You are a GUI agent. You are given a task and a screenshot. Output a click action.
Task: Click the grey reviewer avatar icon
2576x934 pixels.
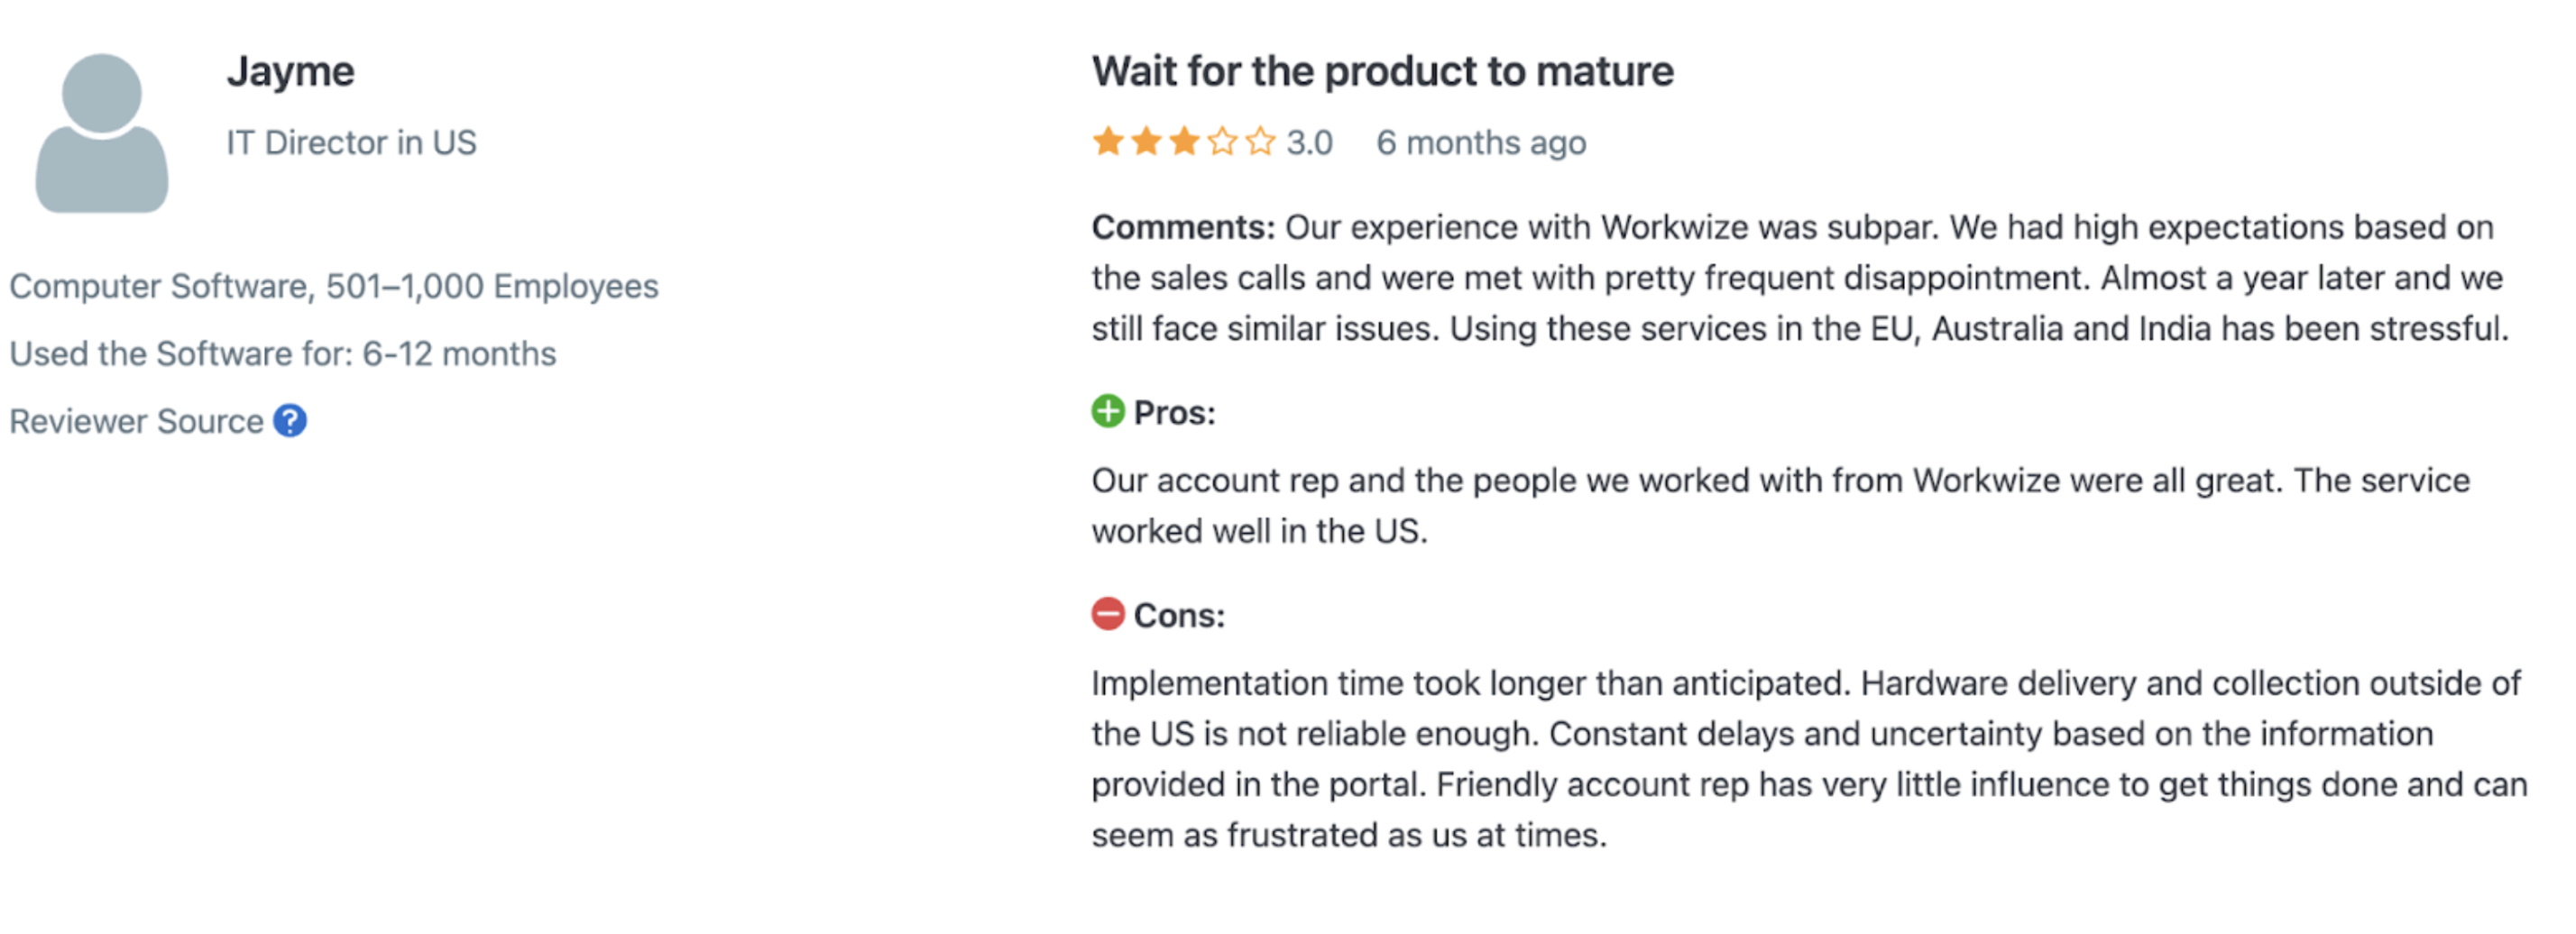coord(101,133)
